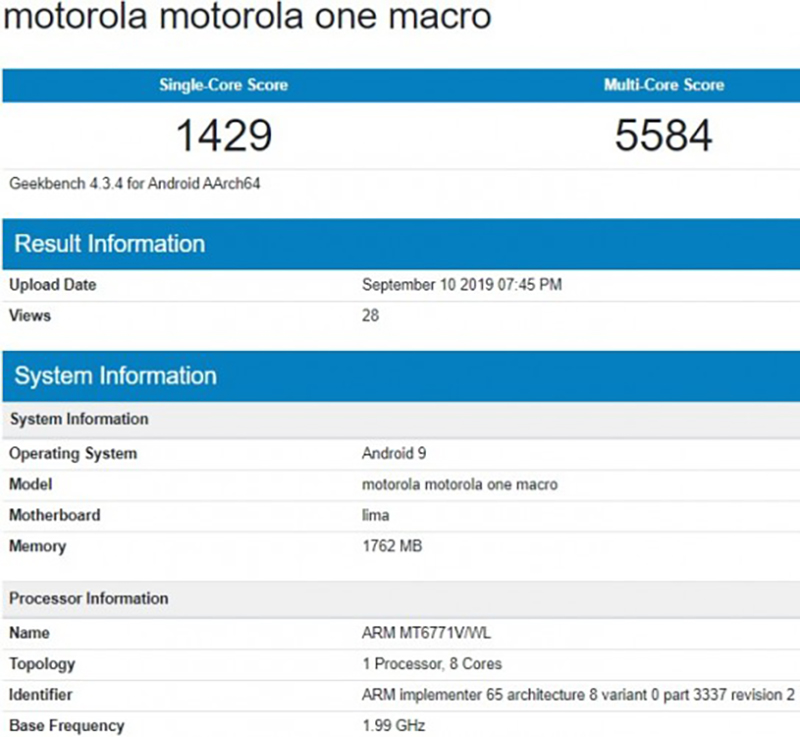The height and width of the screenshot is (737, 800).
Task: Click the Processor Information subheader
Action: tap(89, 598)
